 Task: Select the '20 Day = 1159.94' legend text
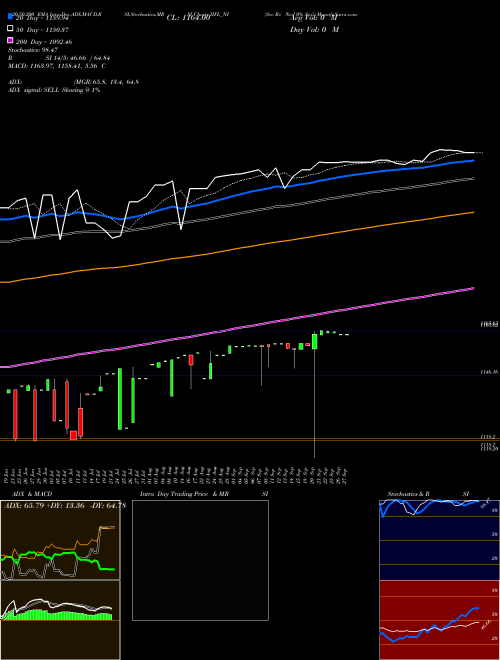tap(42, 18)
